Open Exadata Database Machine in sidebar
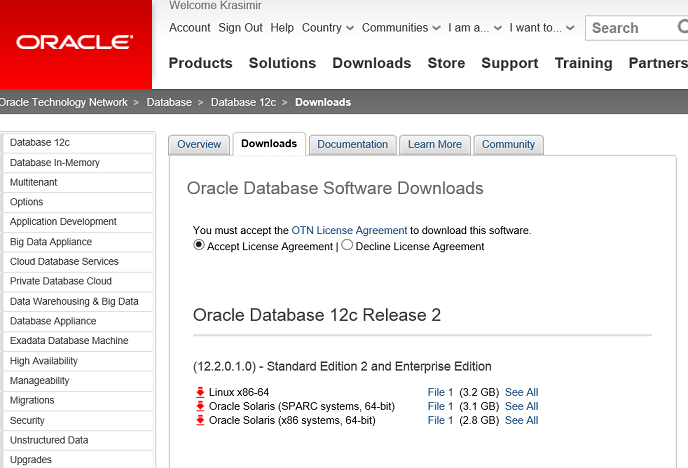Viewport: 688px width, 468px height. pos(78,341)
